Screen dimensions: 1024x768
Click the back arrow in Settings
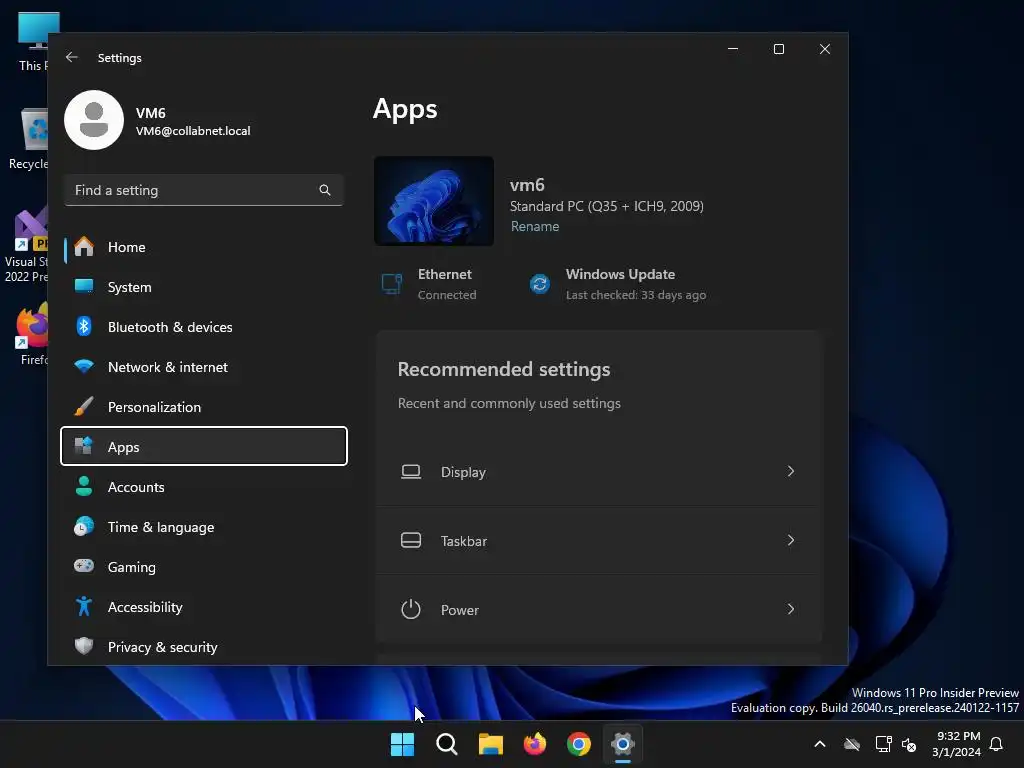[x=72, y=57]
